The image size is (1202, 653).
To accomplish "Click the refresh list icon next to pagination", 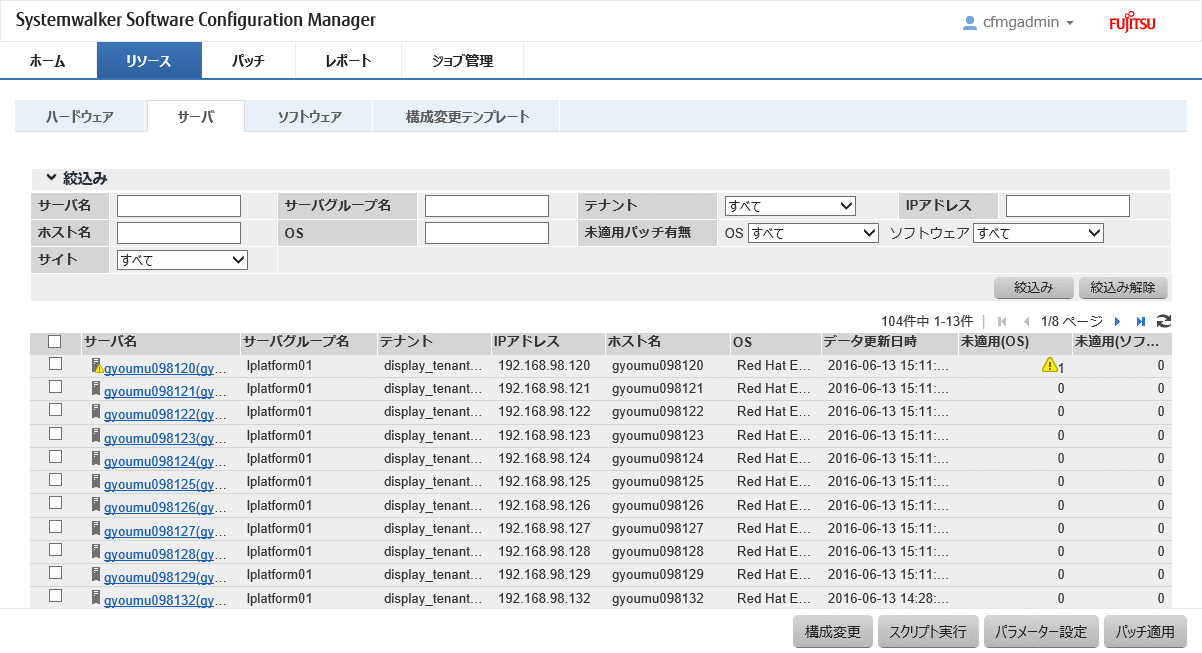I will [x=1163, y=321].
